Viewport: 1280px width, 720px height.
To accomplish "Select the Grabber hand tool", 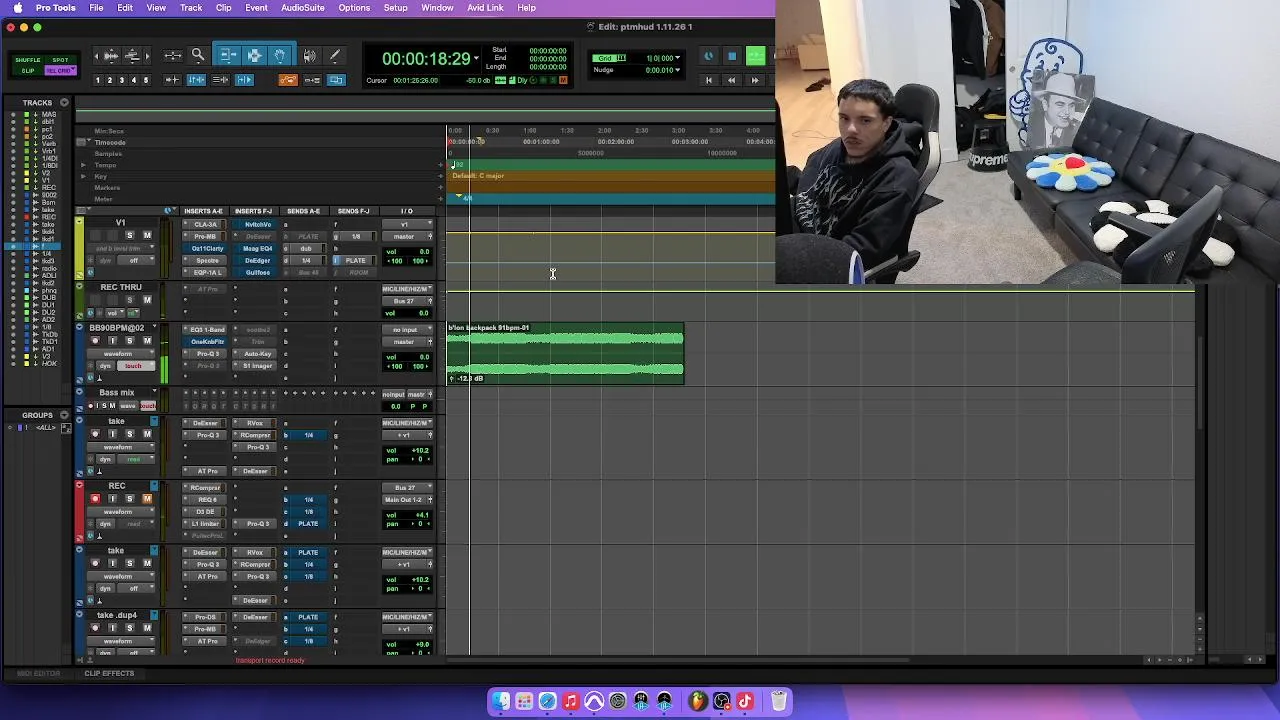I will click(280, 56).
